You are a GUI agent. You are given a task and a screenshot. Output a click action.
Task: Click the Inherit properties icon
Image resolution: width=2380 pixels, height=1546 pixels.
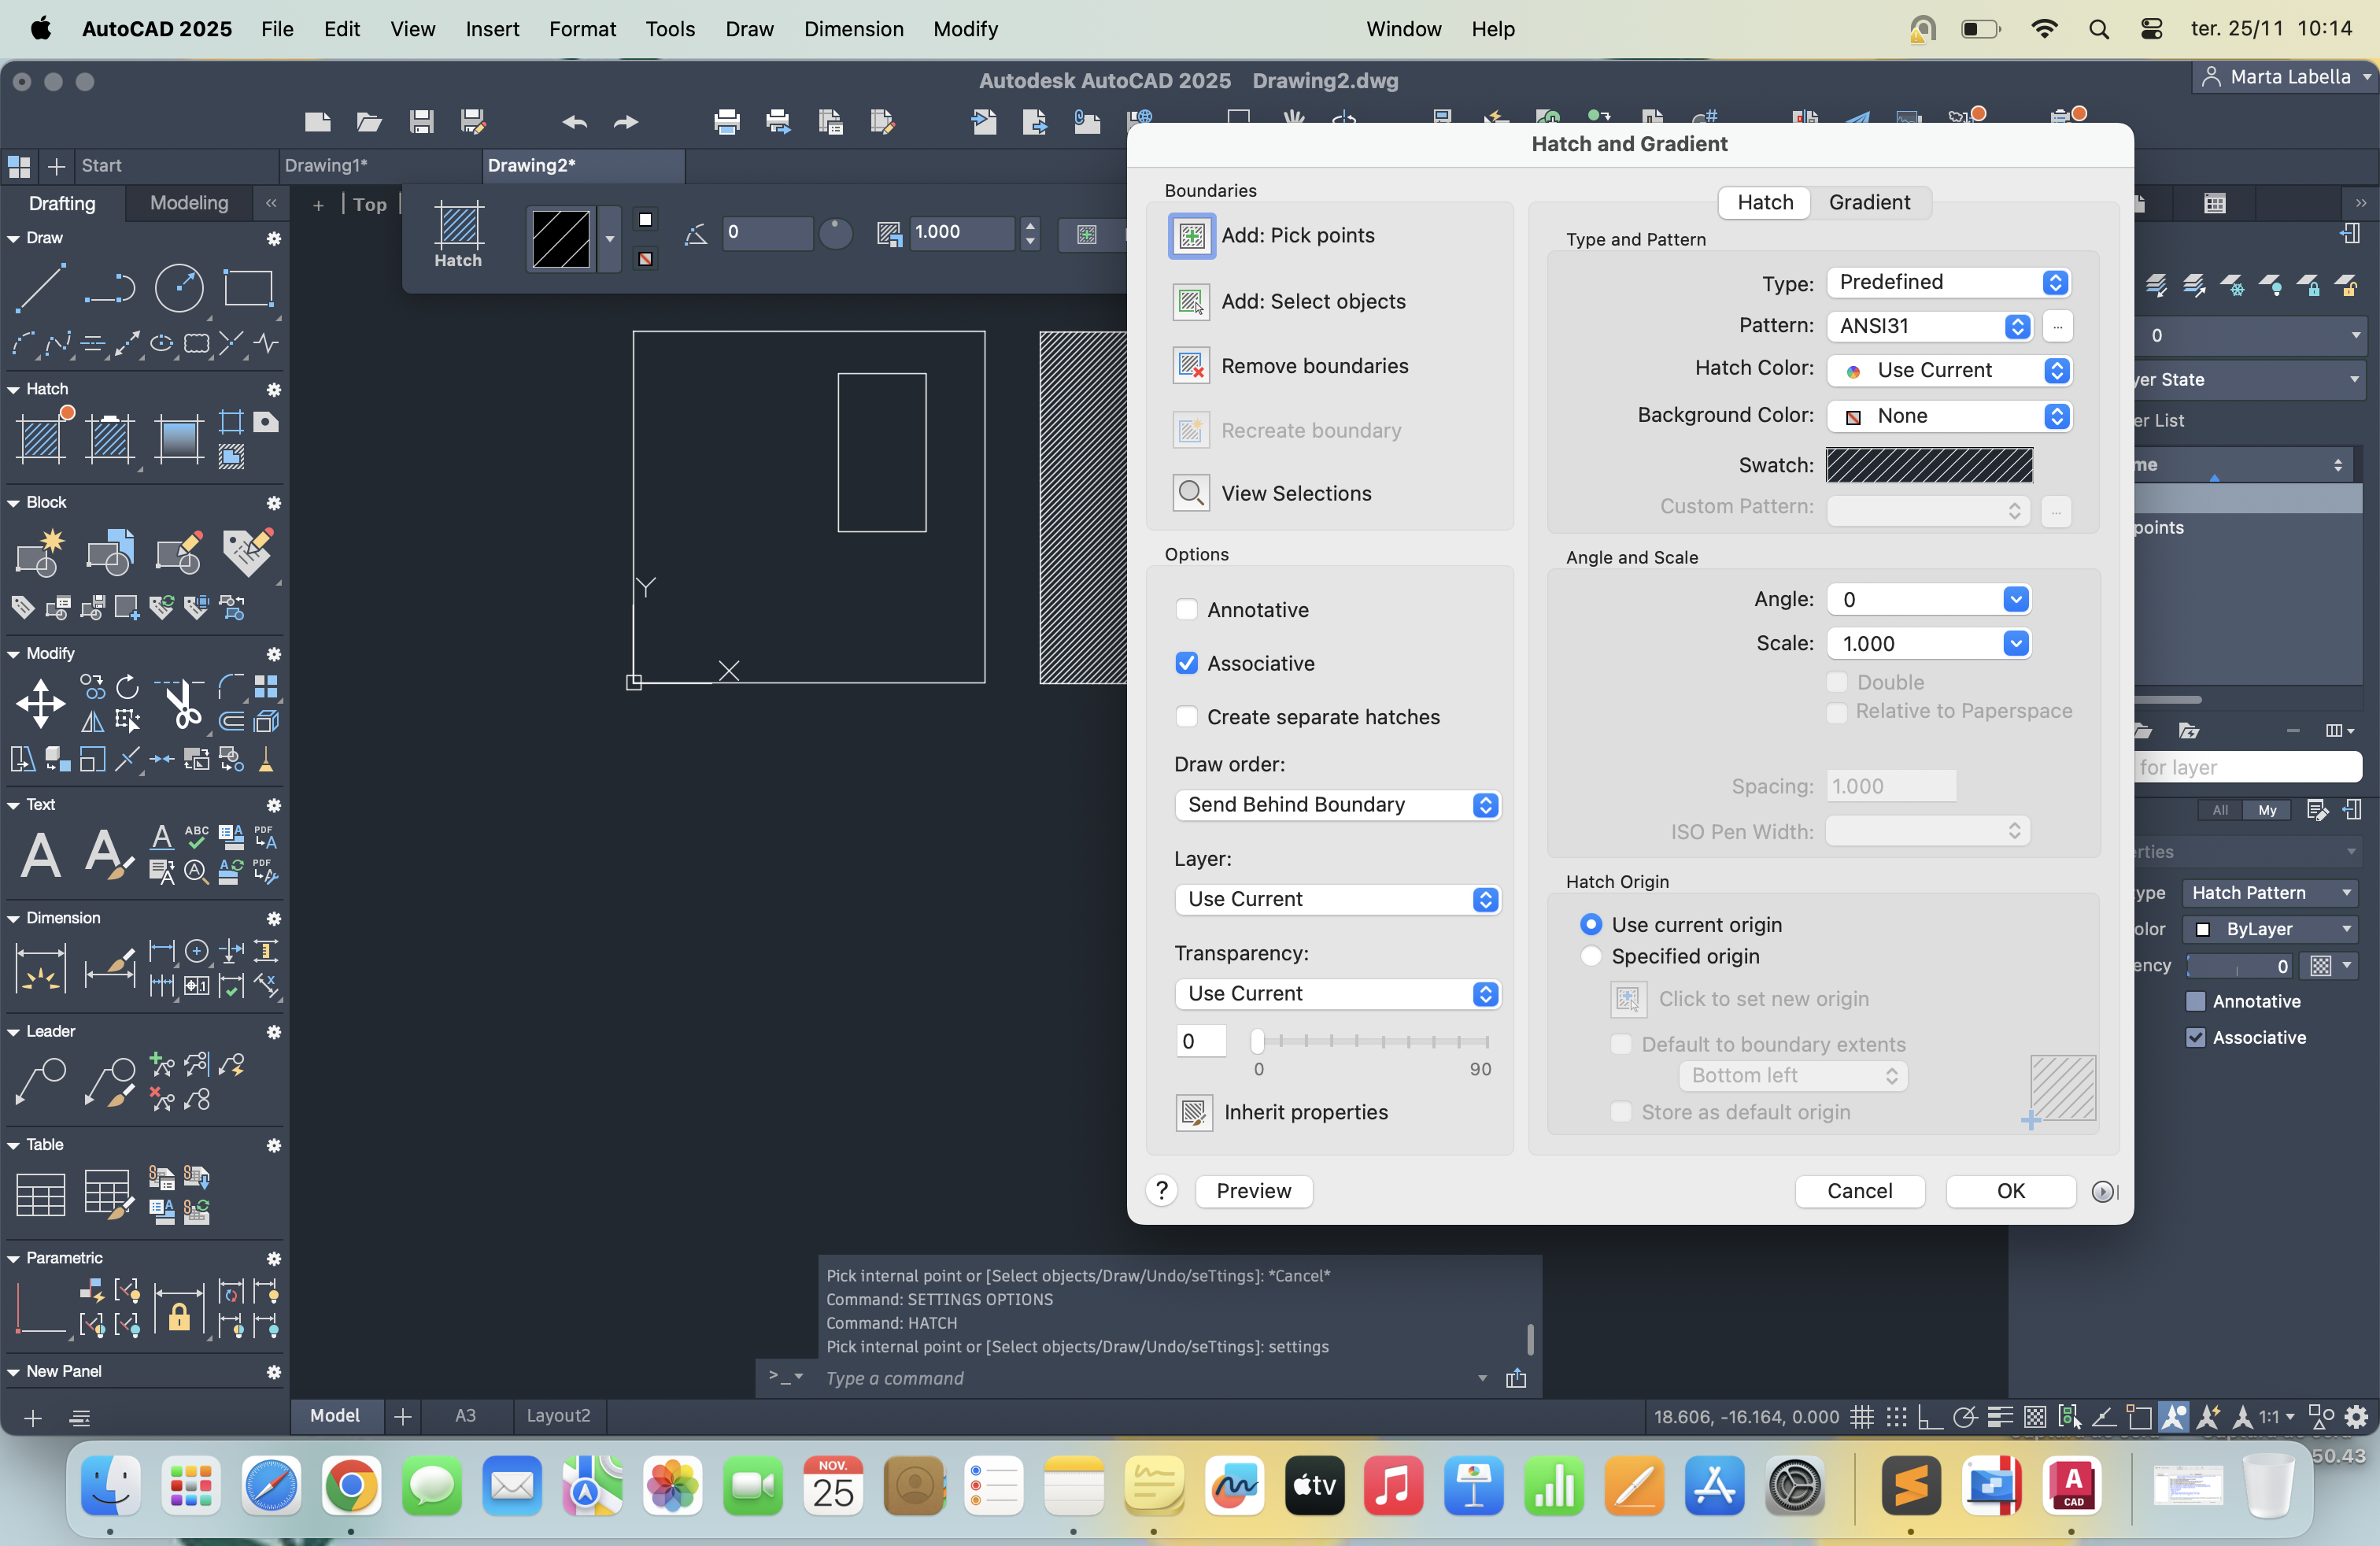[x=1194, y=1112]
